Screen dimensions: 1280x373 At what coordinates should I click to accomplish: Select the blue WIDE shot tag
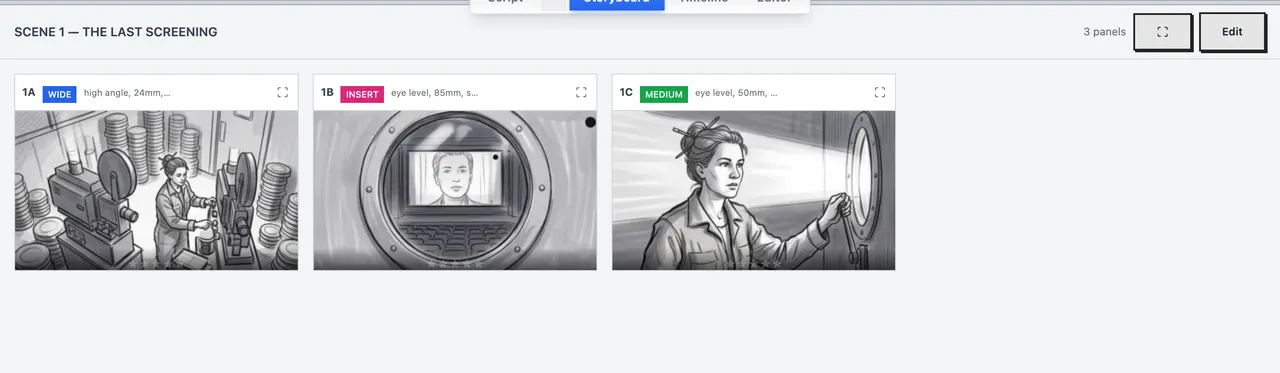(x=60, y=94)
